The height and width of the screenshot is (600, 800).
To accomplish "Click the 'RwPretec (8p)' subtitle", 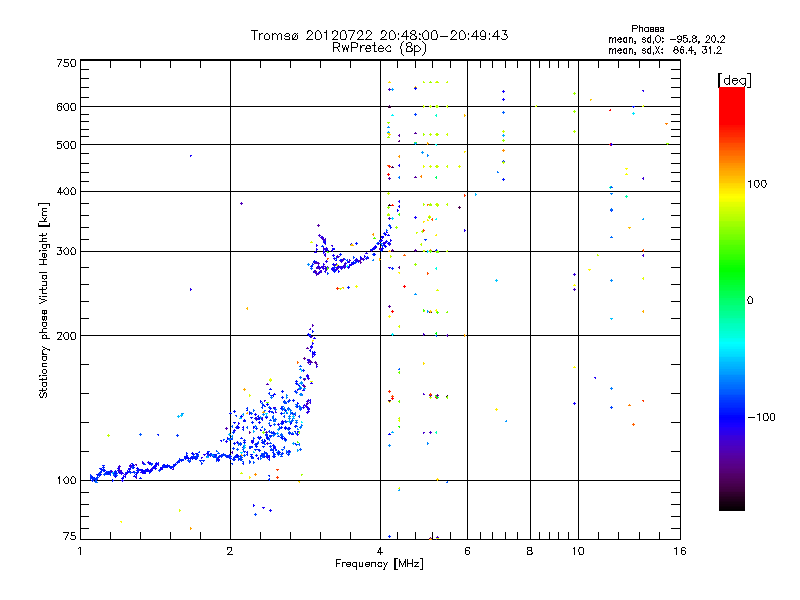I will (379, 48).
